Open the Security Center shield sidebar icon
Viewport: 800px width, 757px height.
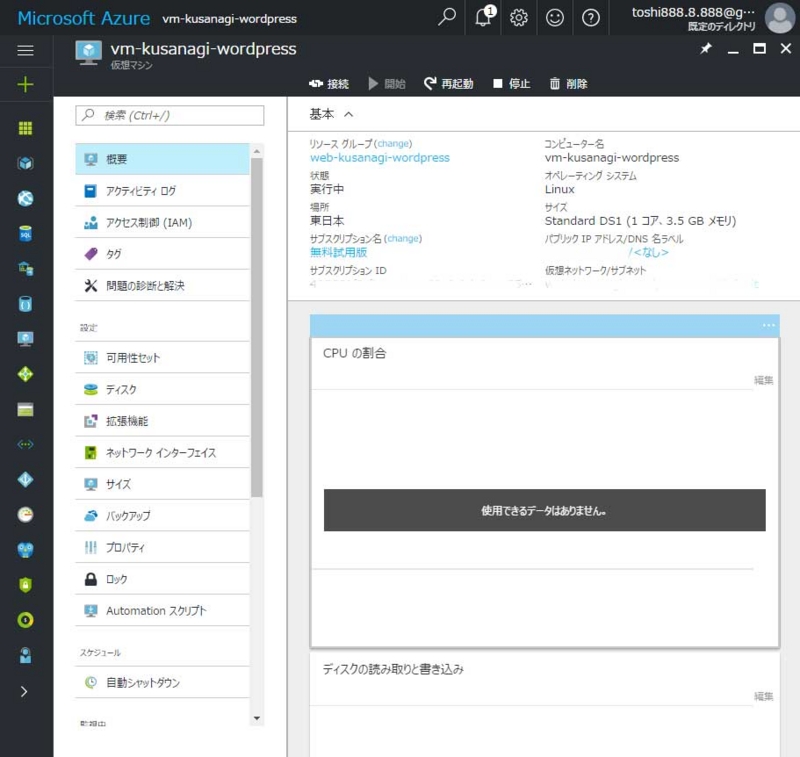click(25, 585)
